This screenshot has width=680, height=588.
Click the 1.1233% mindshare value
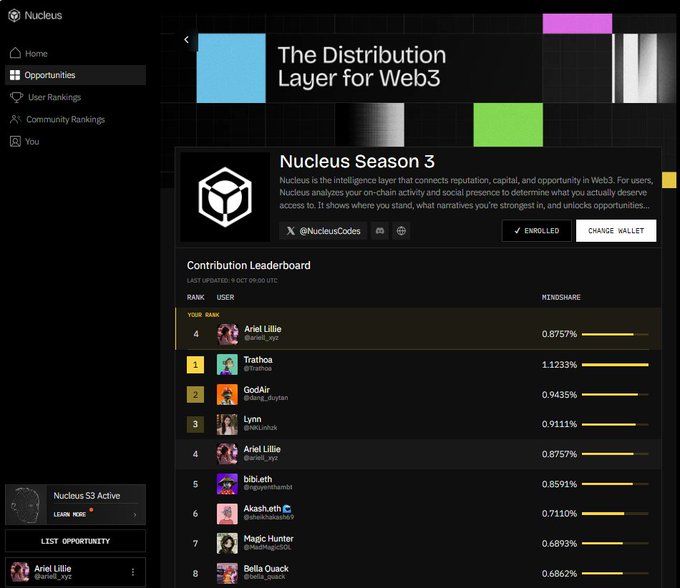(x=559, y=365)
